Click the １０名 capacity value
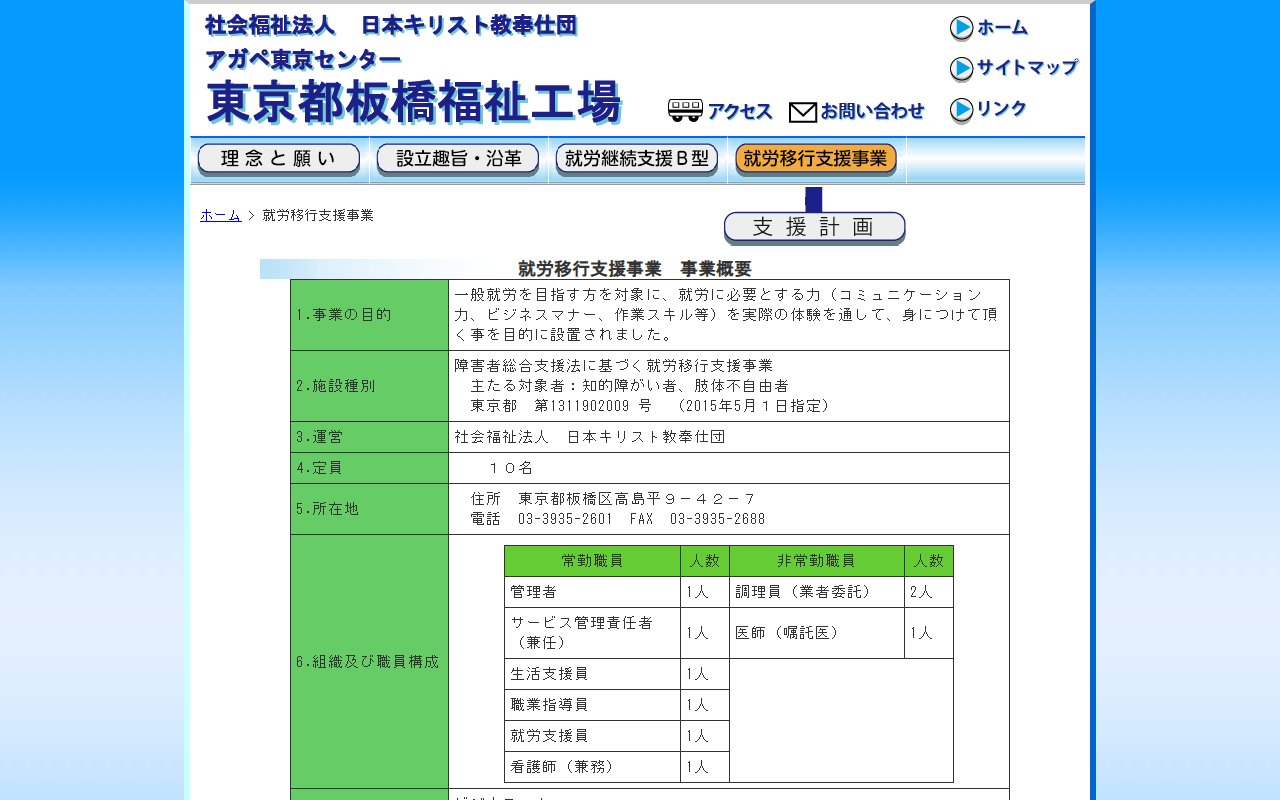Viewport: 1280px width, 800px height. click(511, 468)
